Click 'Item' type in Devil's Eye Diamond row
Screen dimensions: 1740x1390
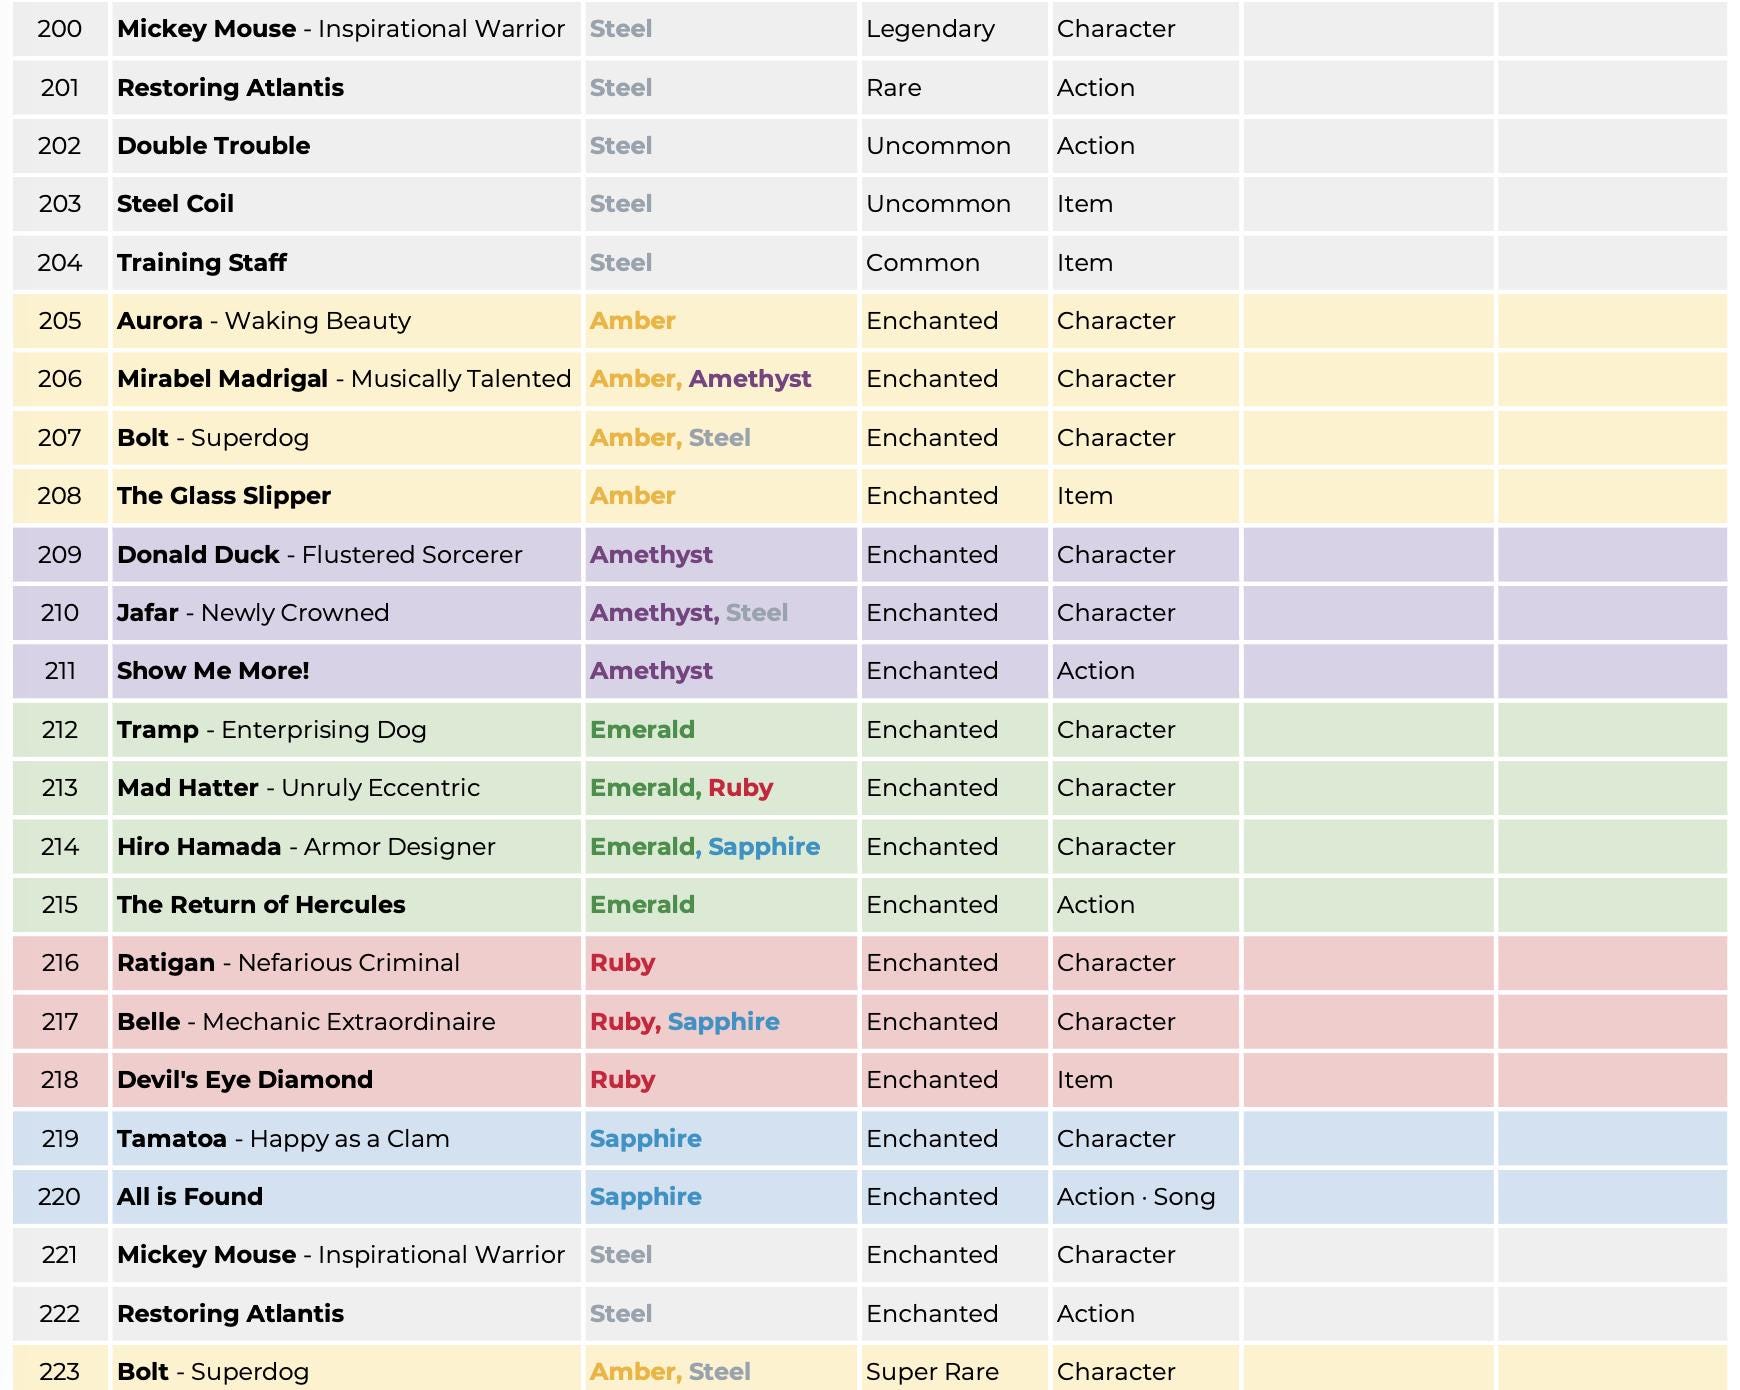pyautogui.click(x=1085, y=1080)
